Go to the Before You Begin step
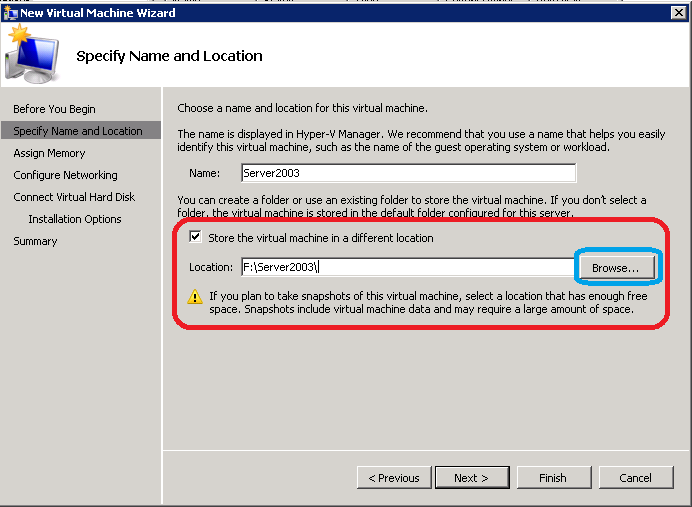Image resolution: width=692 pixels, height=507 pixels. pos(54,109)
